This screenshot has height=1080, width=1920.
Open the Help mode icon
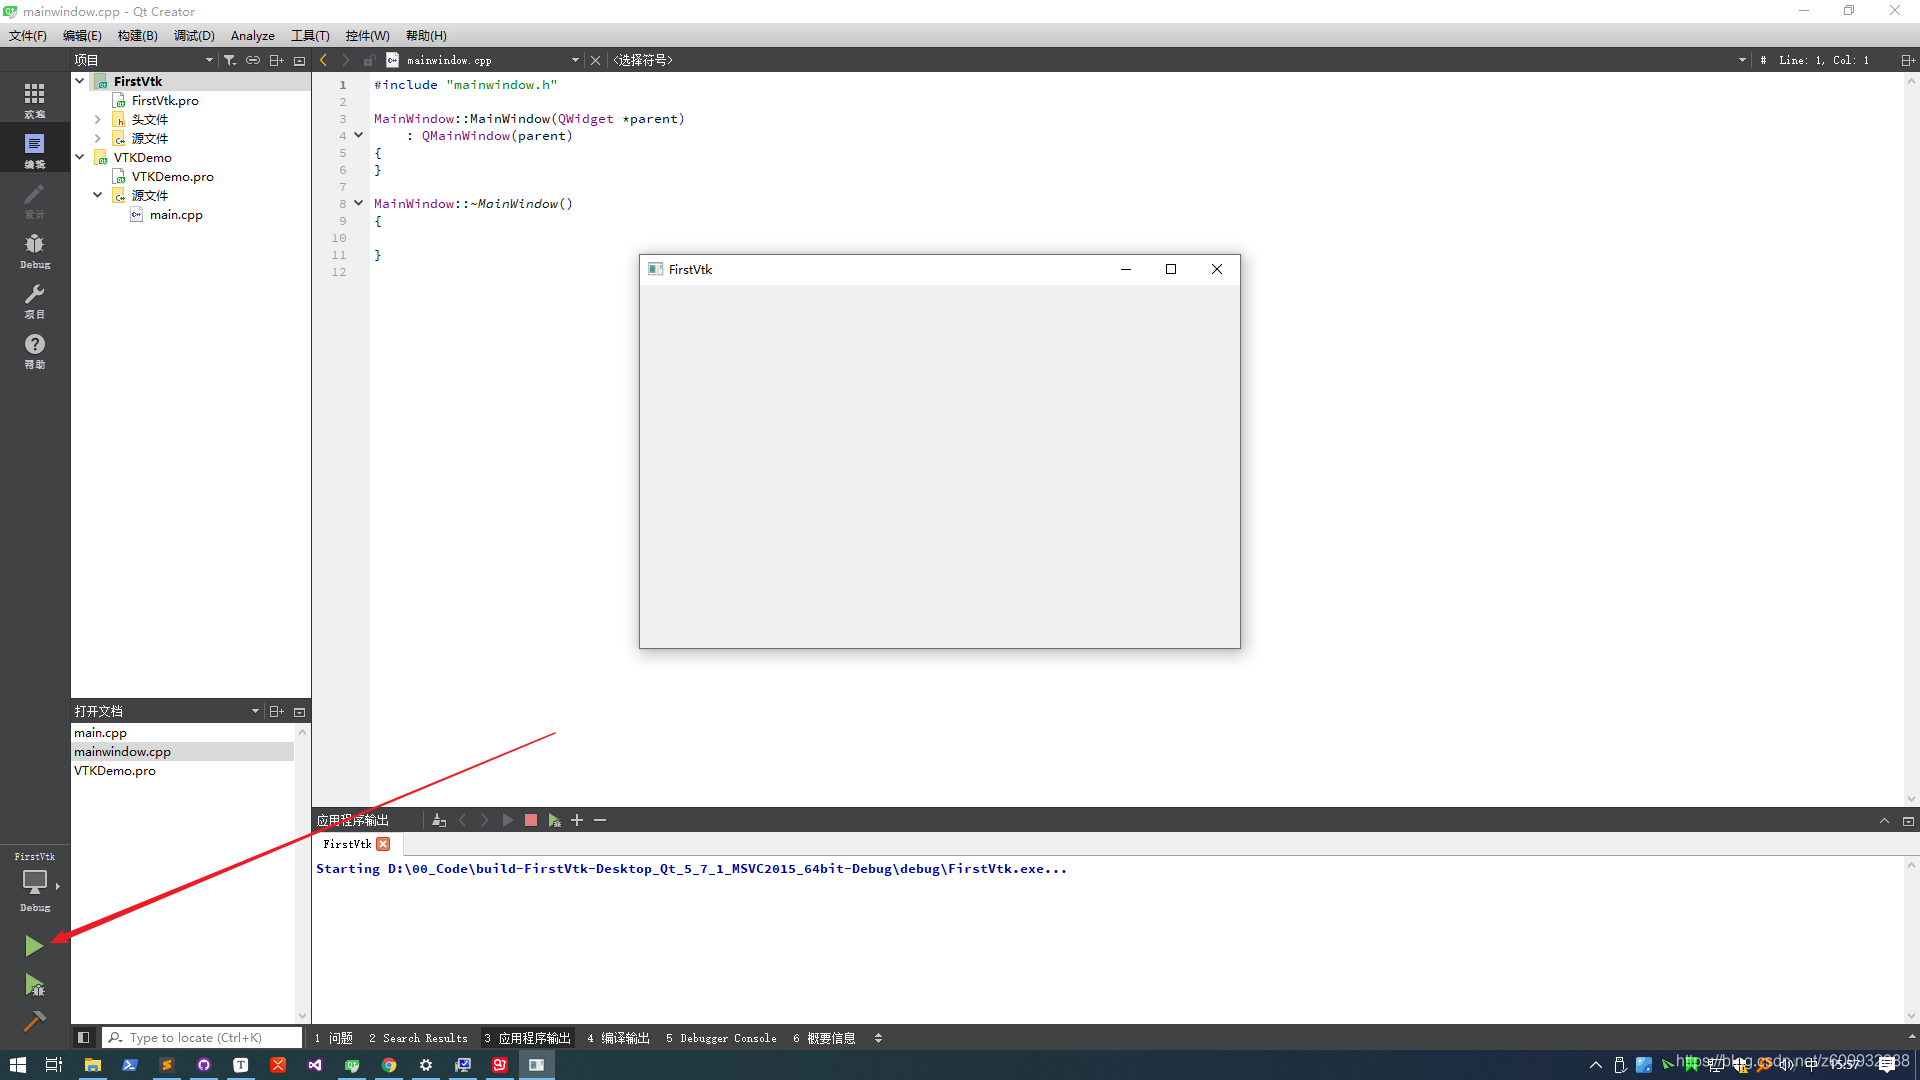coord(34,350)
